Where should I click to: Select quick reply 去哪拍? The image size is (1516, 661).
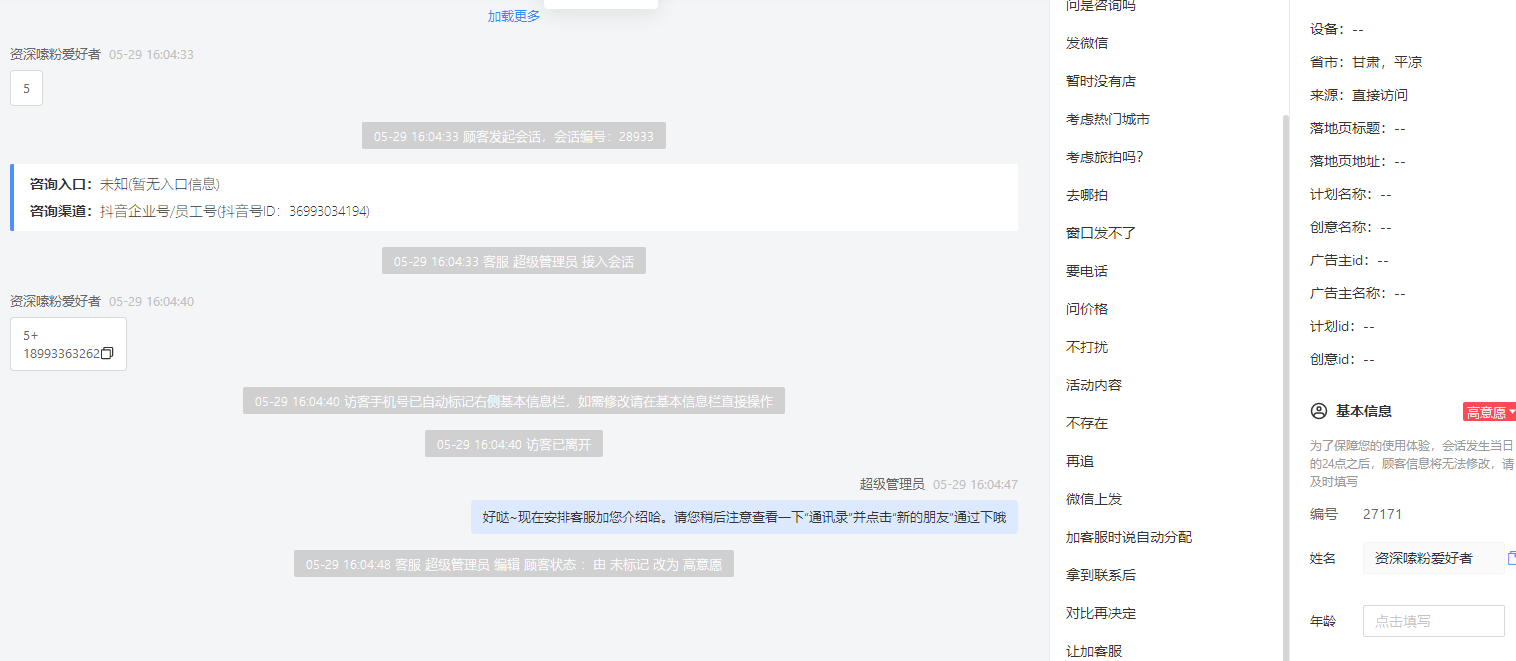[x=1087, y=195]
